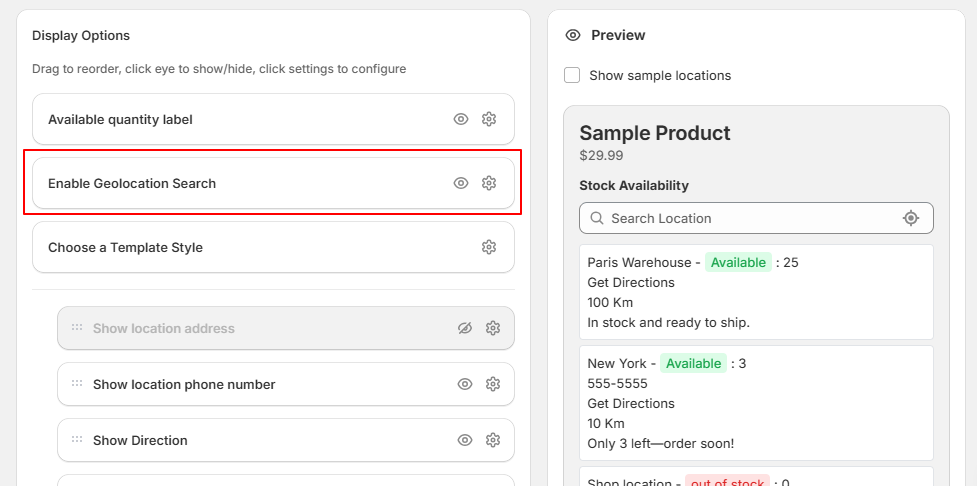Unhide the Show location address option
The height and width of the screenshot is (486, 977).
[x=465, y=328]
